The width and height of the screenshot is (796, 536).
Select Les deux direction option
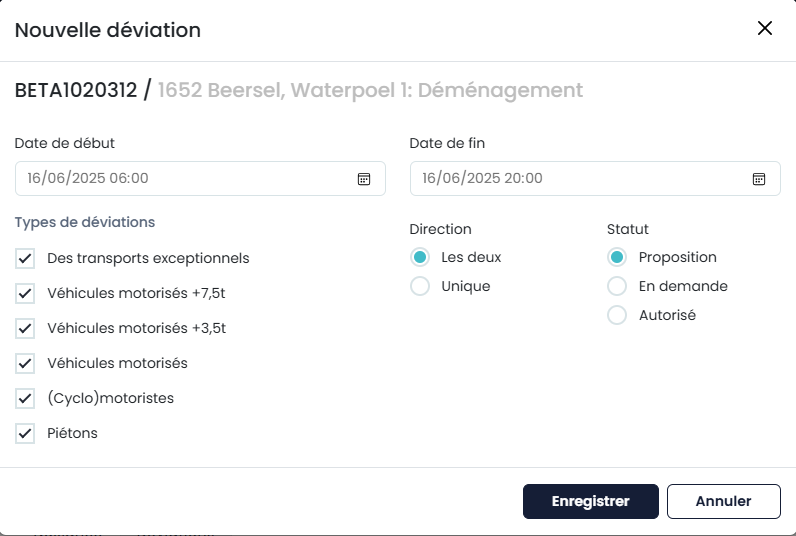420,257
